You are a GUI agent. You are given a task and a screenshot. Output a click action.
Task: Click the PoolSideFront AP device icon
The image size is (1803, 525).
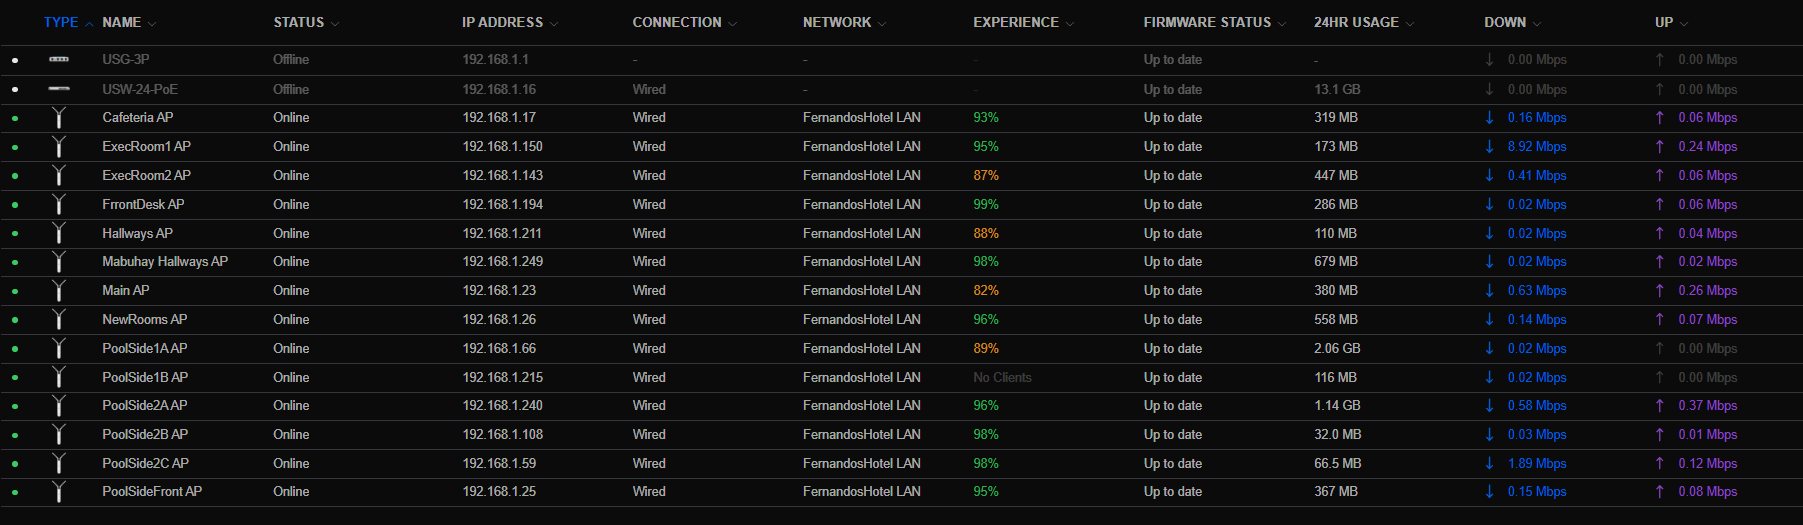tap(59, 492)
